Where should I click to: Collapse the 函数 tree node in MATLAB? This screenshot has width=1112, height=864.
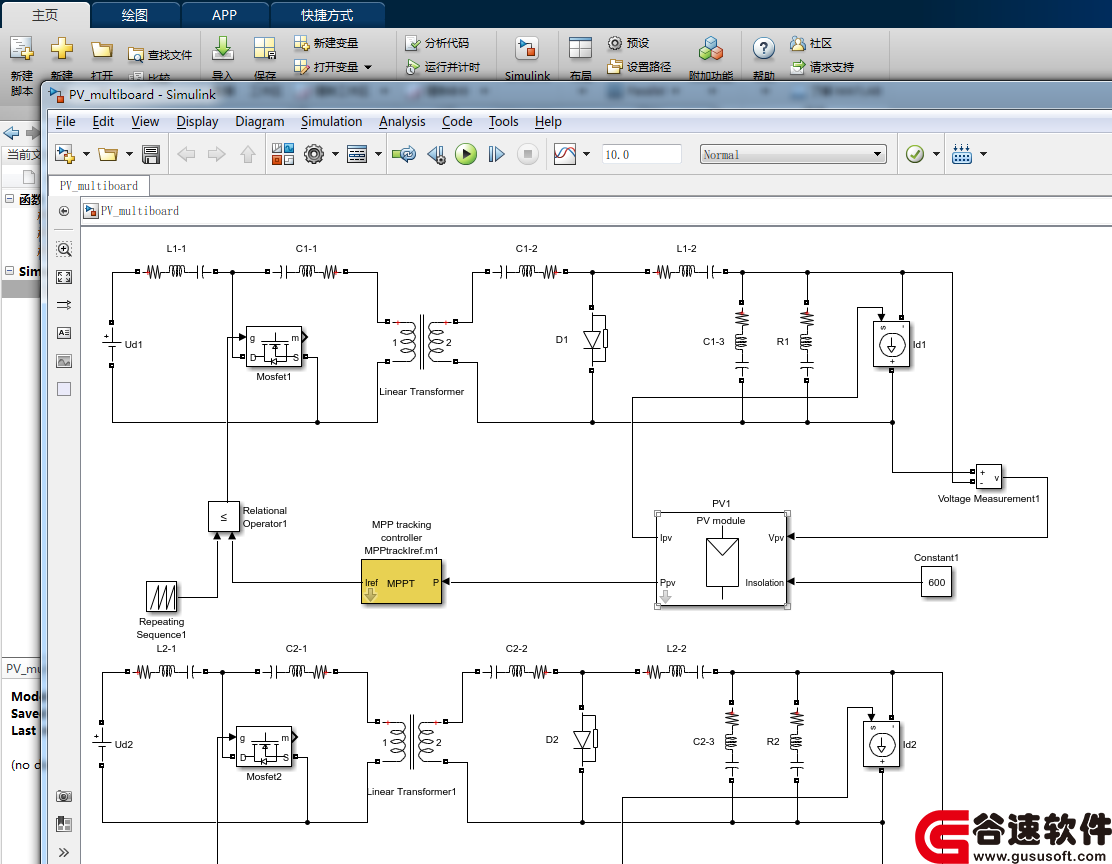click(10, 199)
